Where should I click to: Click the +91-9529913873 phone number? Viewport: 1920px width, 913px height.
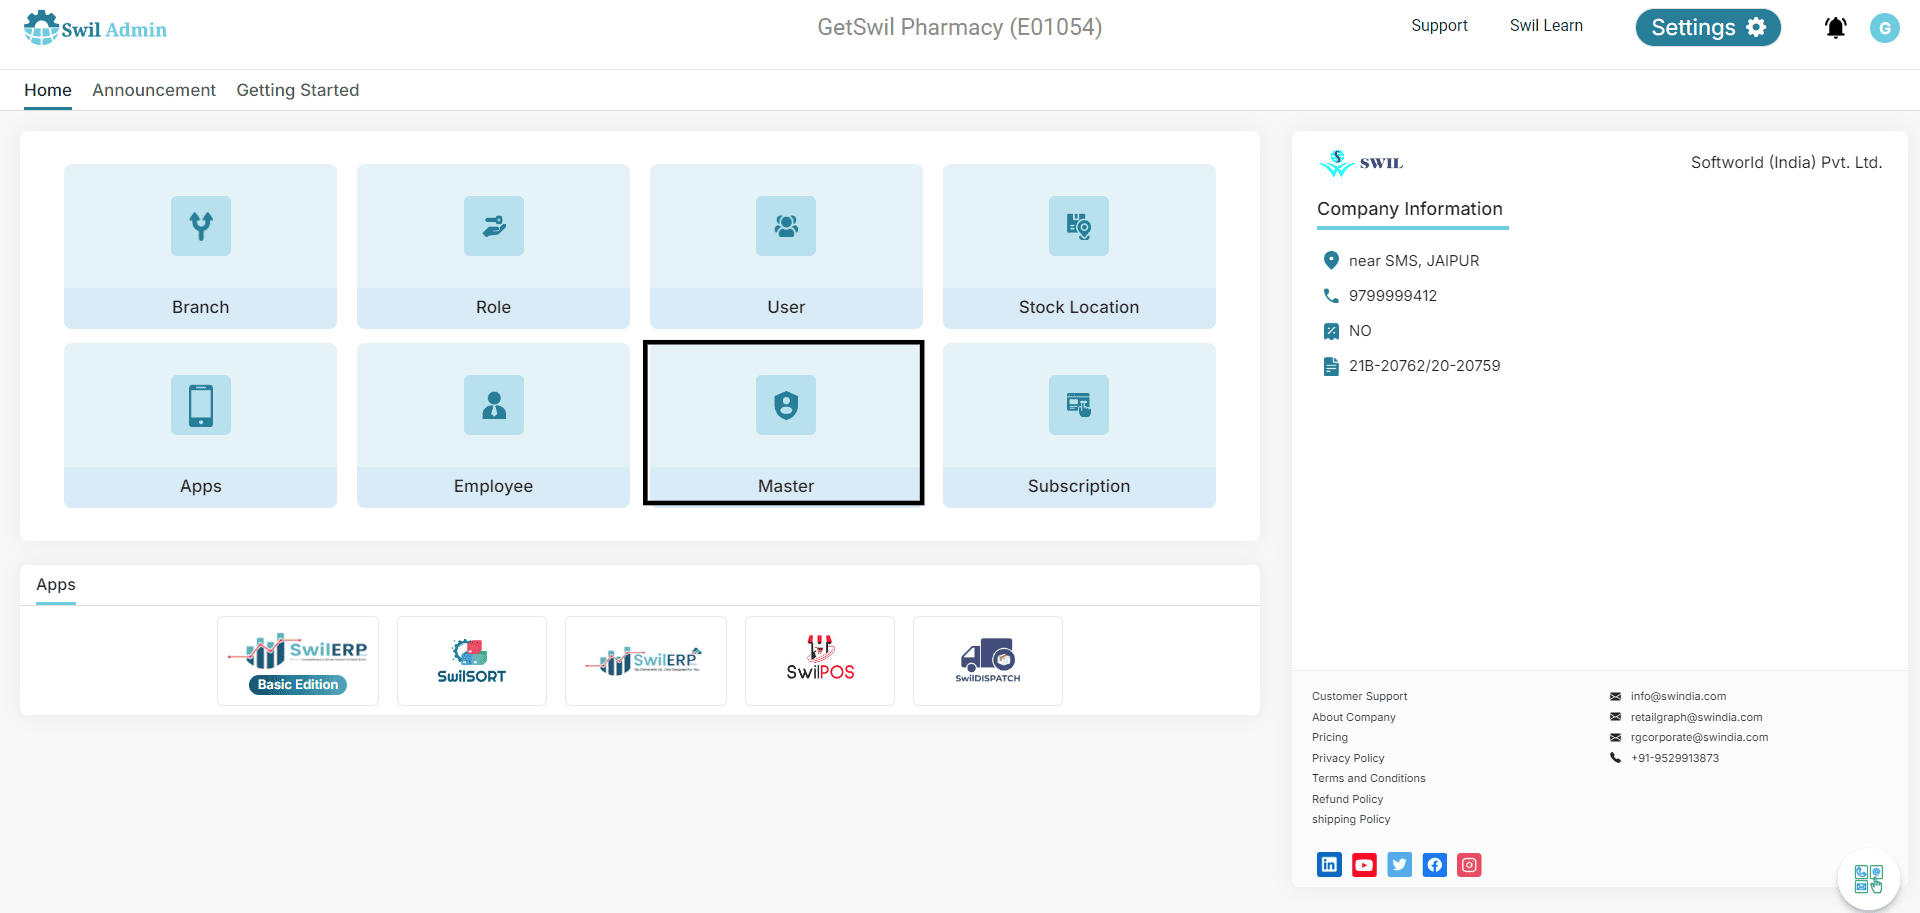coord(1675,758)
